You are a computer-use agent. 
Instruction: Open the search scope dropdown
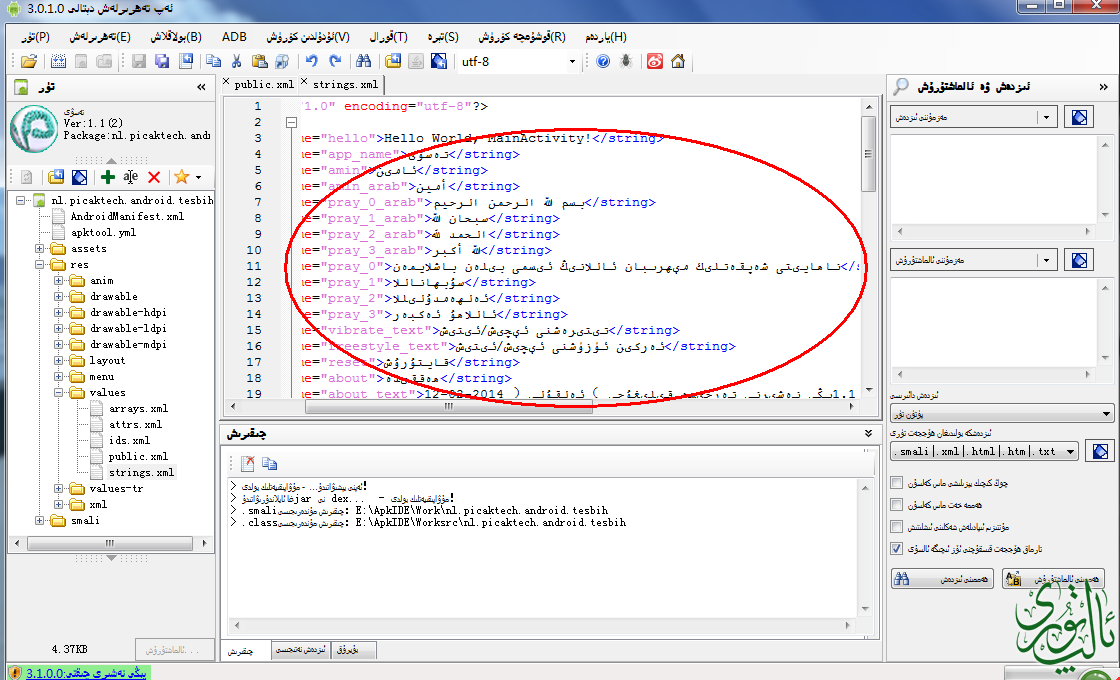(1001, 414)
